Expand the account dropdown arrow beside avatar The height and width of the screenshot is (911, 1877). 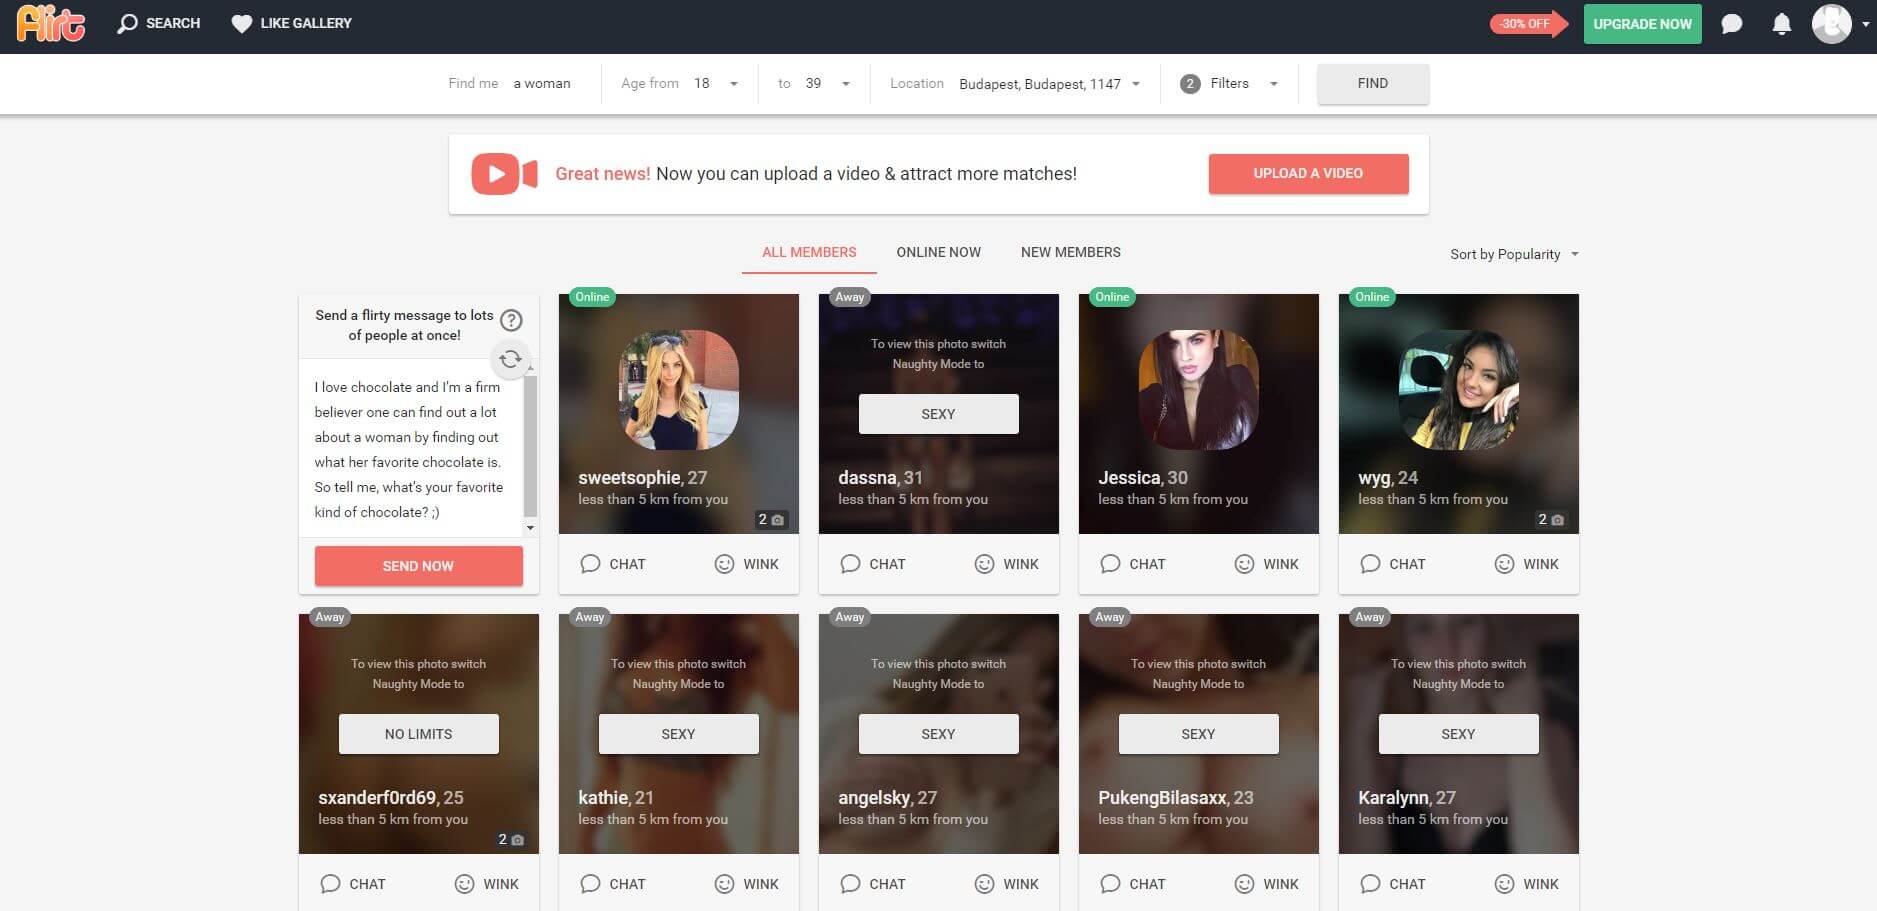click(1865, 24)
